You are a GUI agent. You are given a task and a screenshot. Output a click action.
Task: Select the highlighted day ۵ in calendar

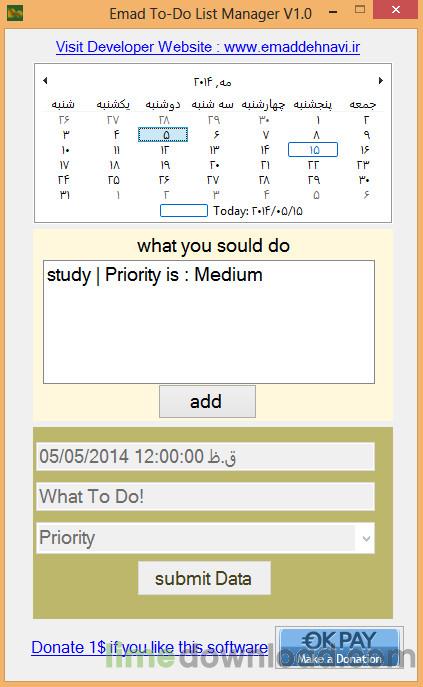[163, 135]
